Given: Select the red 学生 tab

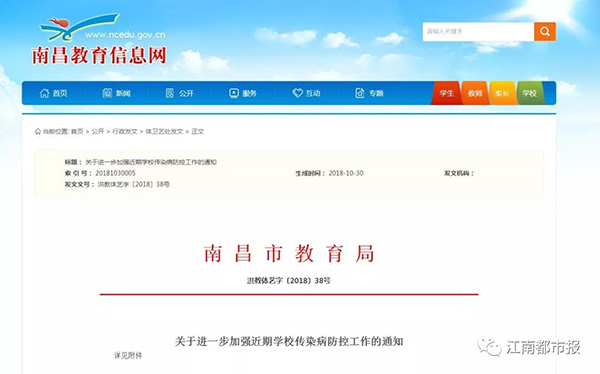Looking at the screenshot, I should (446, 93).
